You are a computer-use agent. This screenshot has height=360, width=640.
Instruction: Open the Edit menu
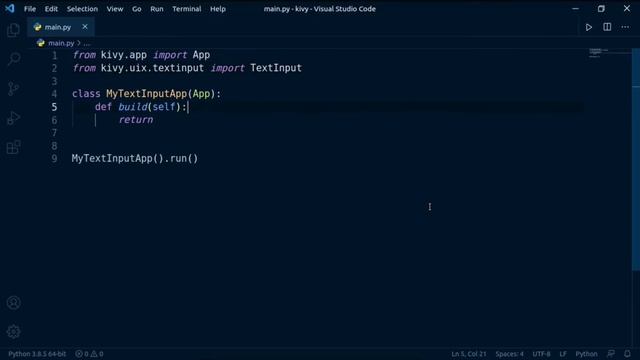pos(51,9)
